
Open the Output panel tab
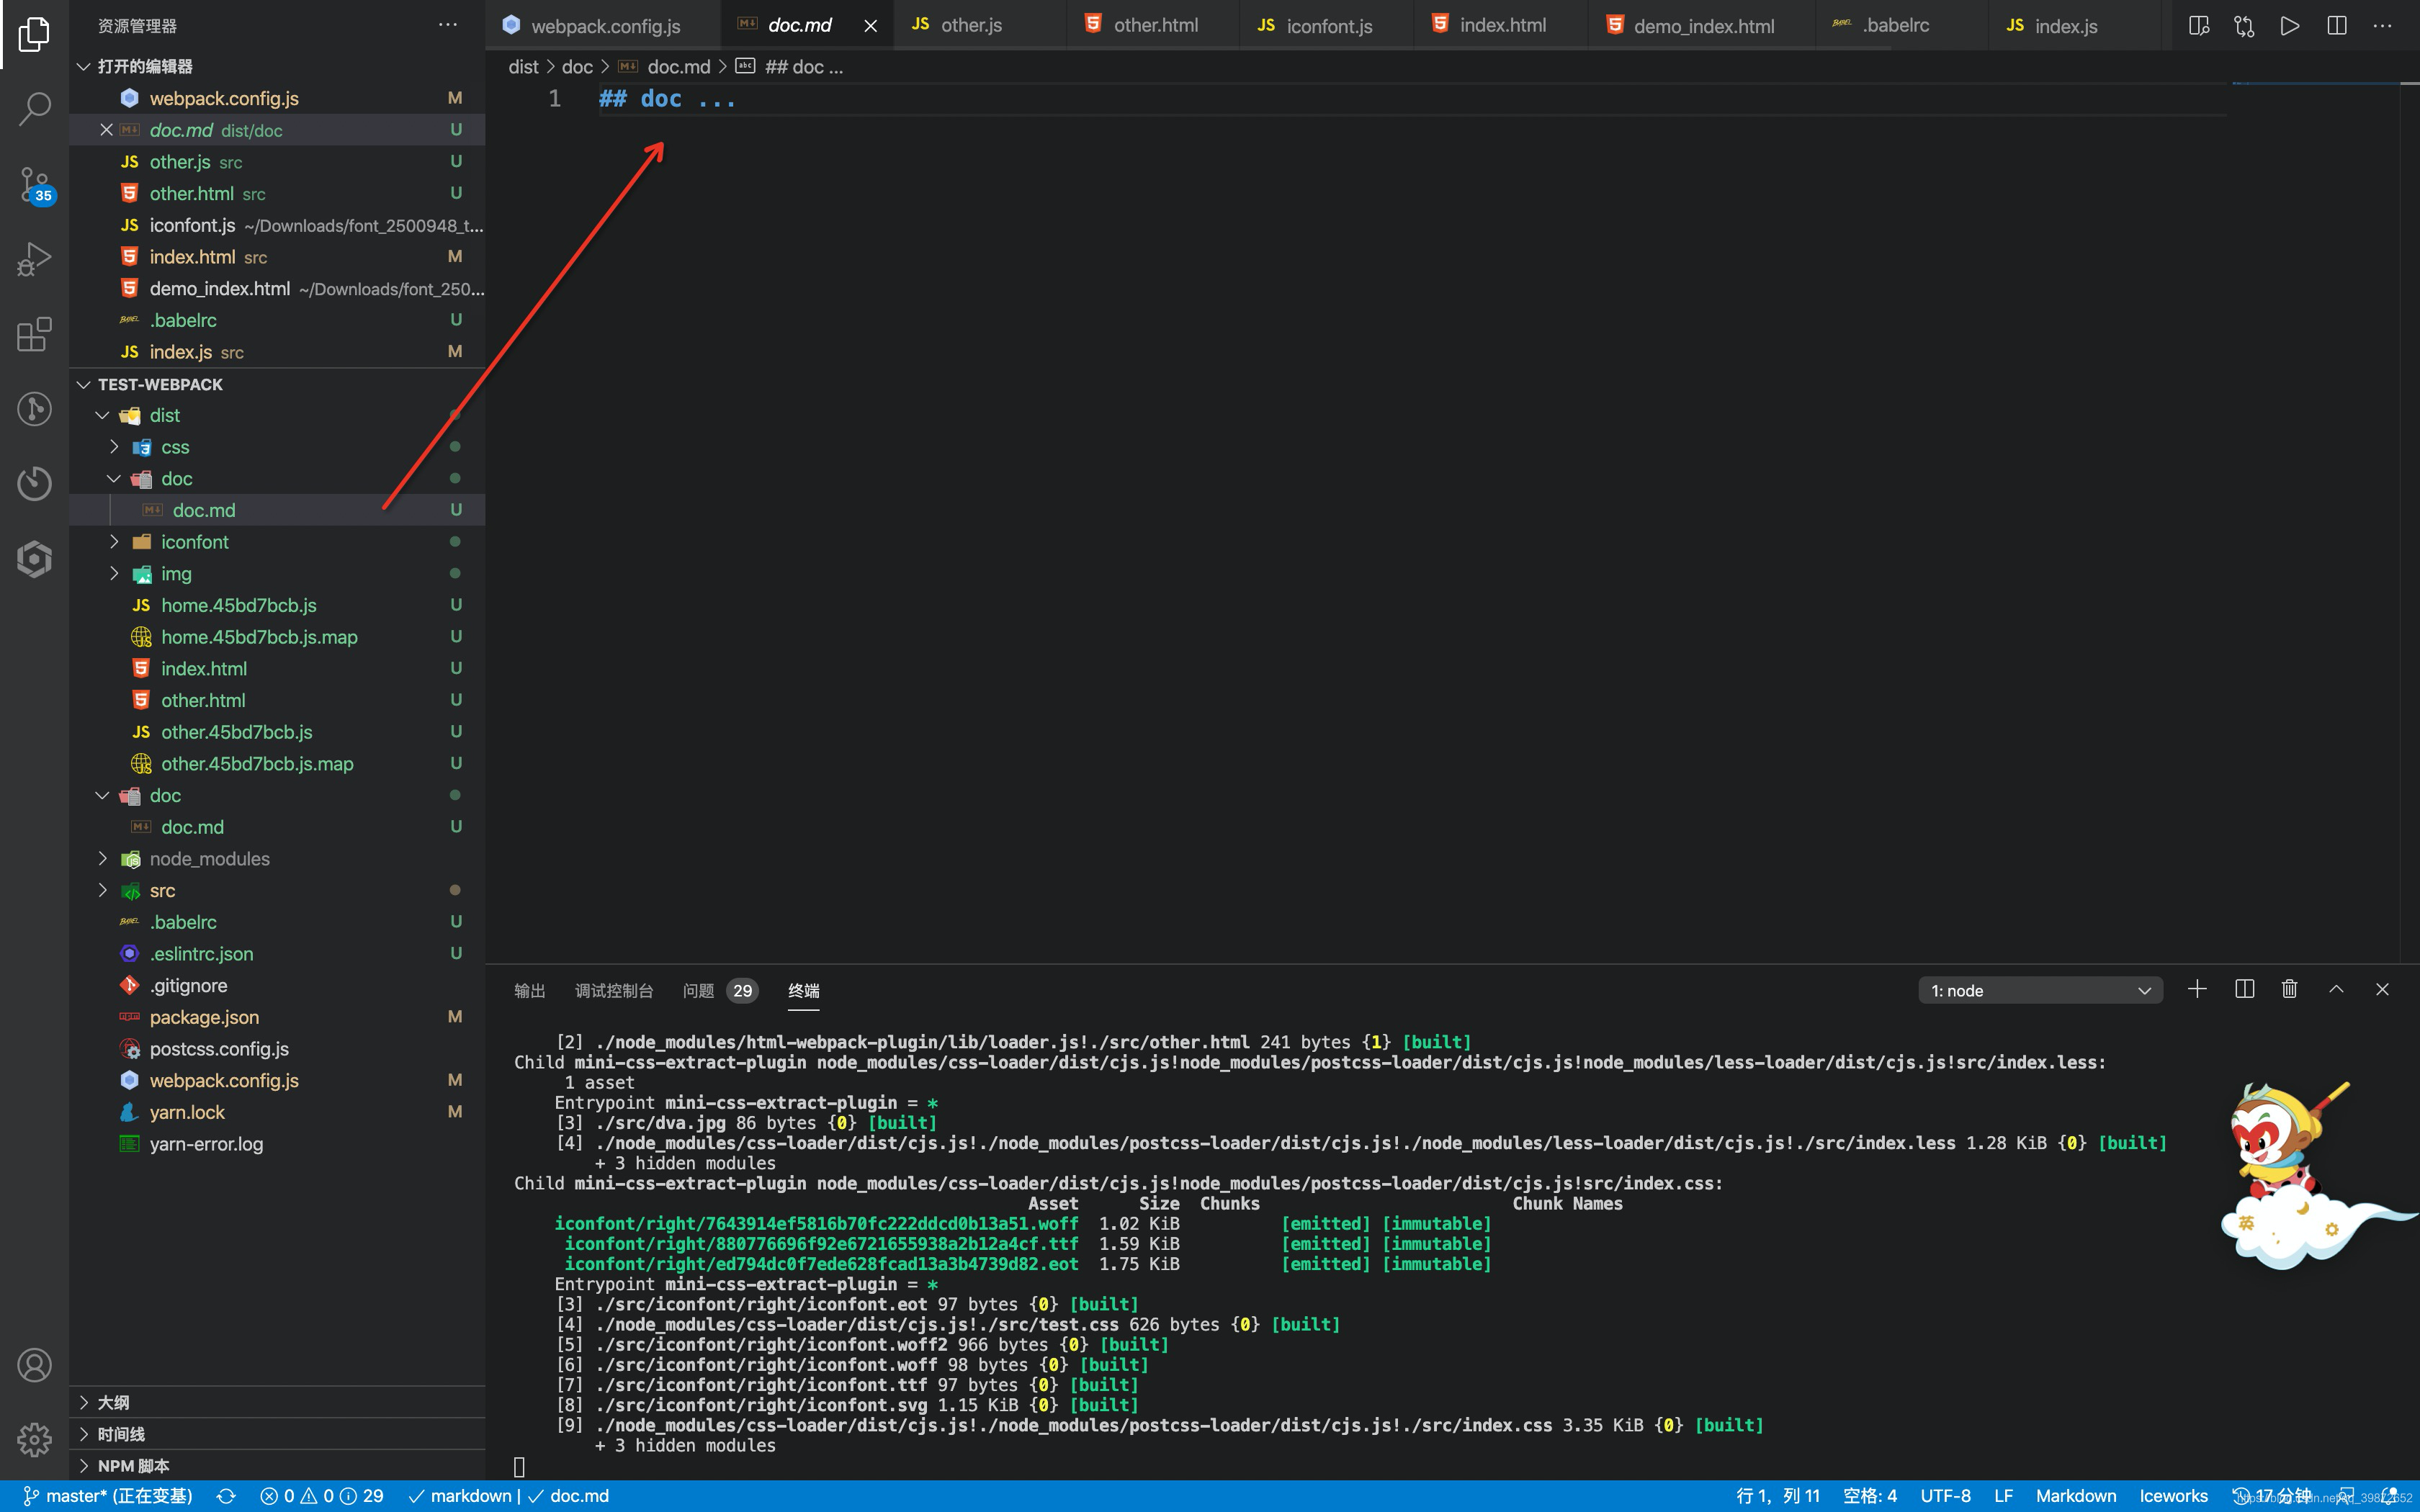(529, 991)
